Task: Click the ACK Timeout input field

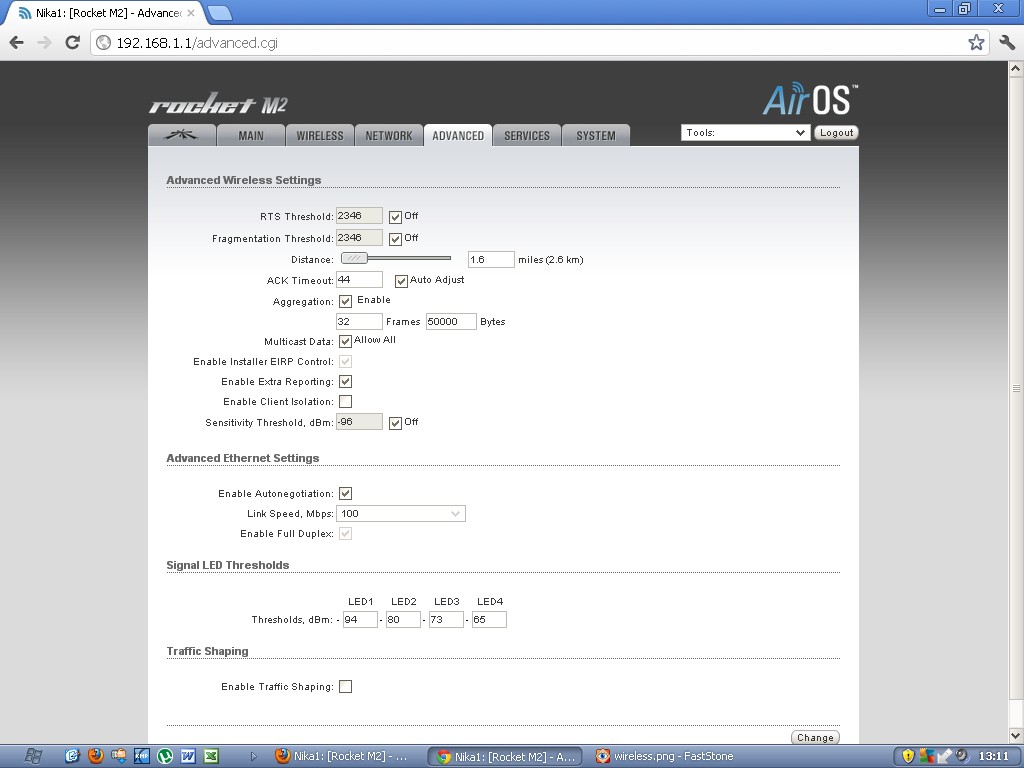Action: click(x=359, y=280)
